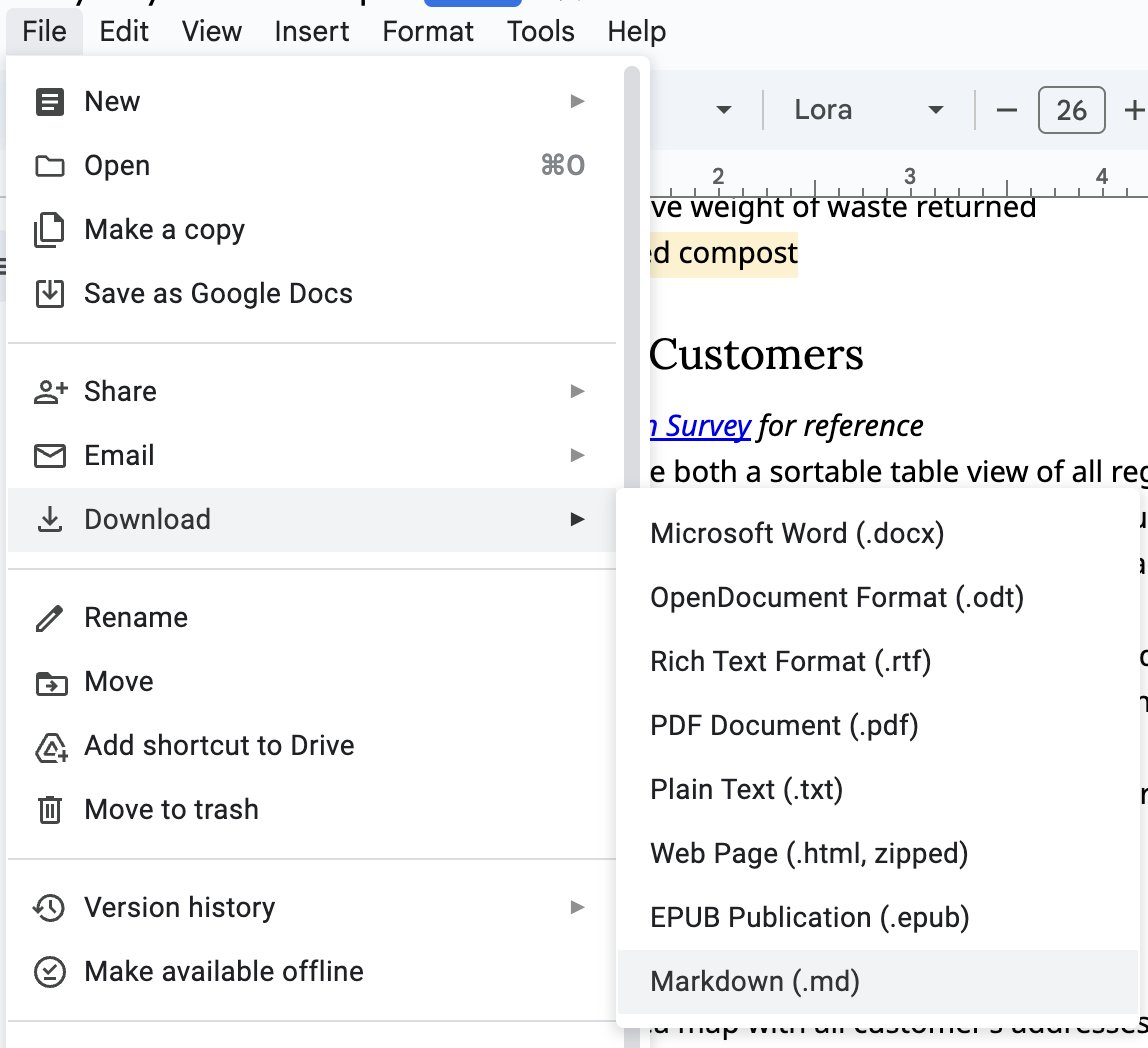The image size is (1148, 1048).
Task: Open the Tools menu
Action: click(540, 31)
